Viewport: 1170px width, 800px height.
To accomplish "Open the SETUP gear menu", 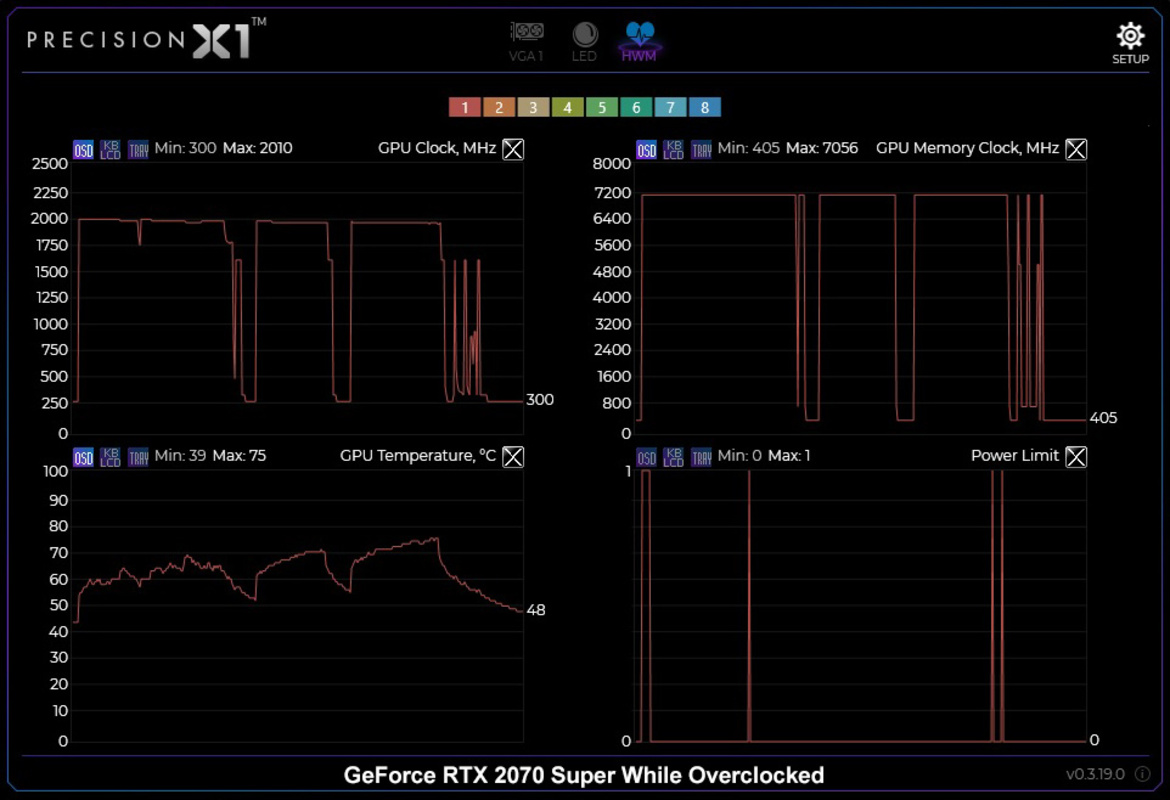I will tap(1130, 43).
